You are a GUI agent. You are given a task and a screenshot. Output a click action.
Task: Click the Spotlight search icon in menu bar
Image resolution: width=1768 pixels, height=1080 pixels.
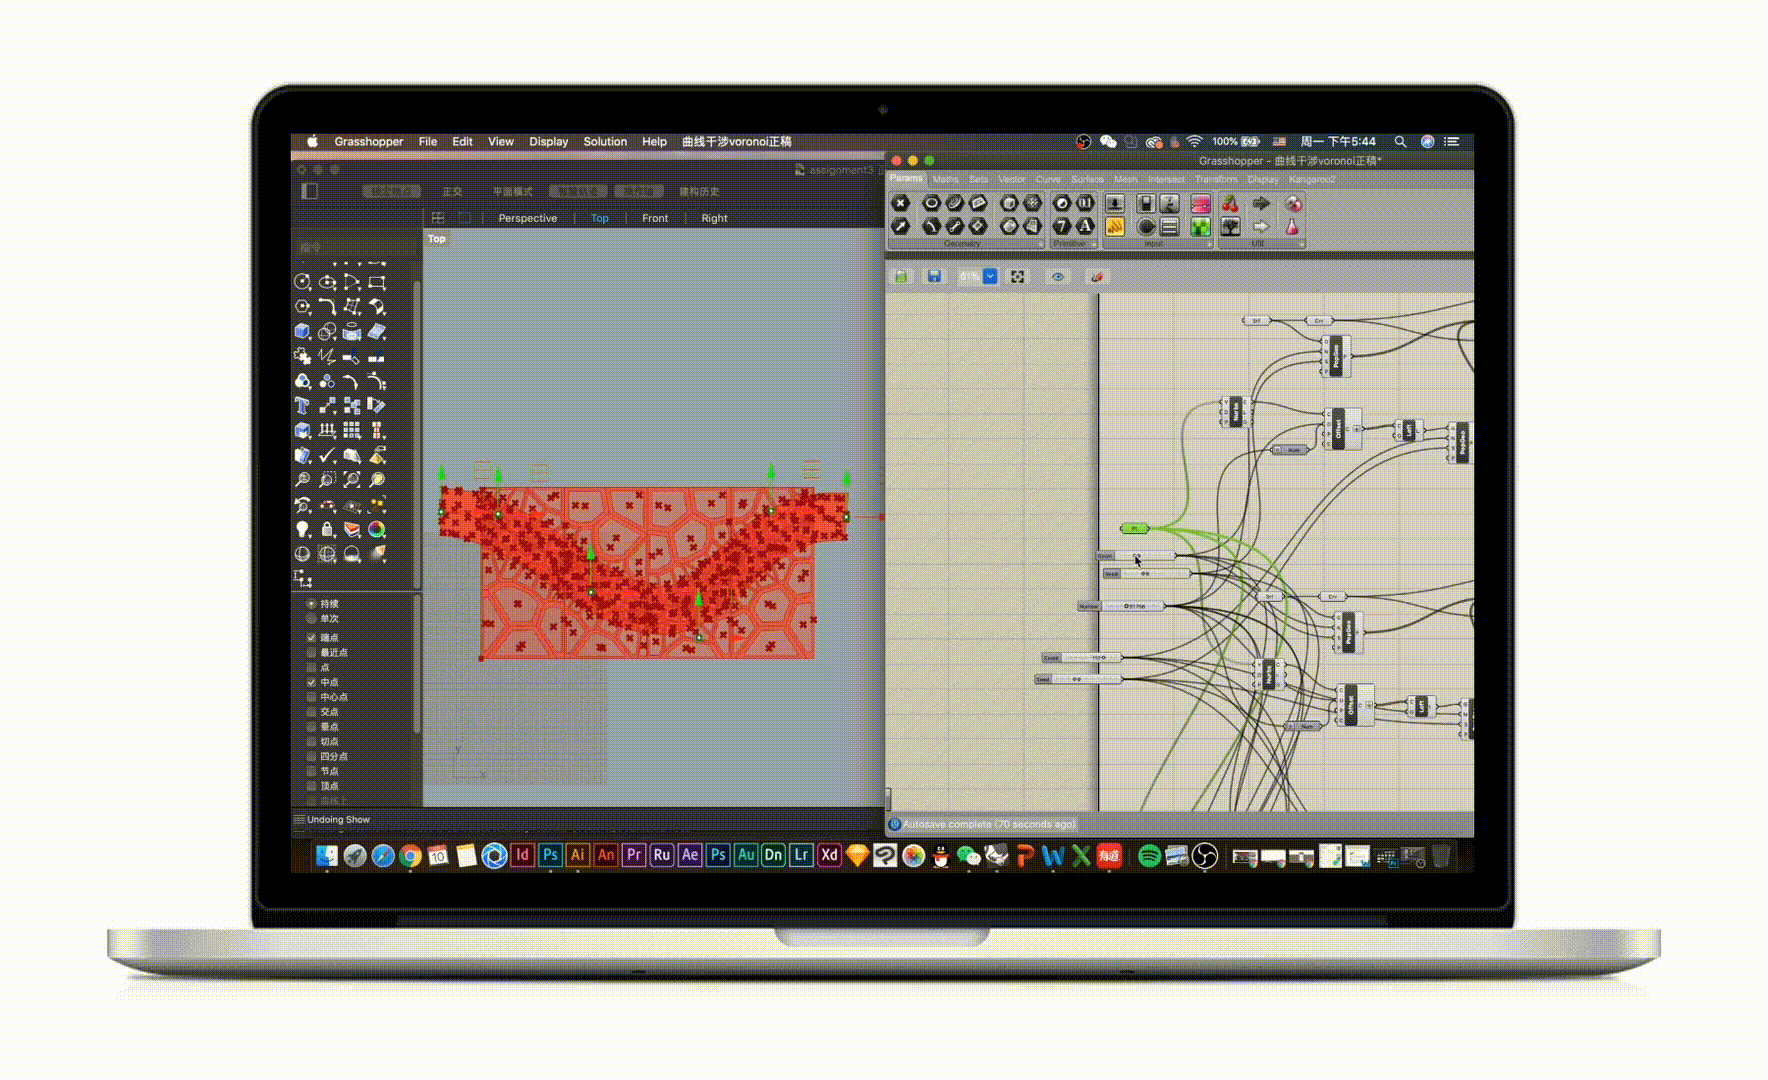pyautogui.click(x=1400, y=142)
